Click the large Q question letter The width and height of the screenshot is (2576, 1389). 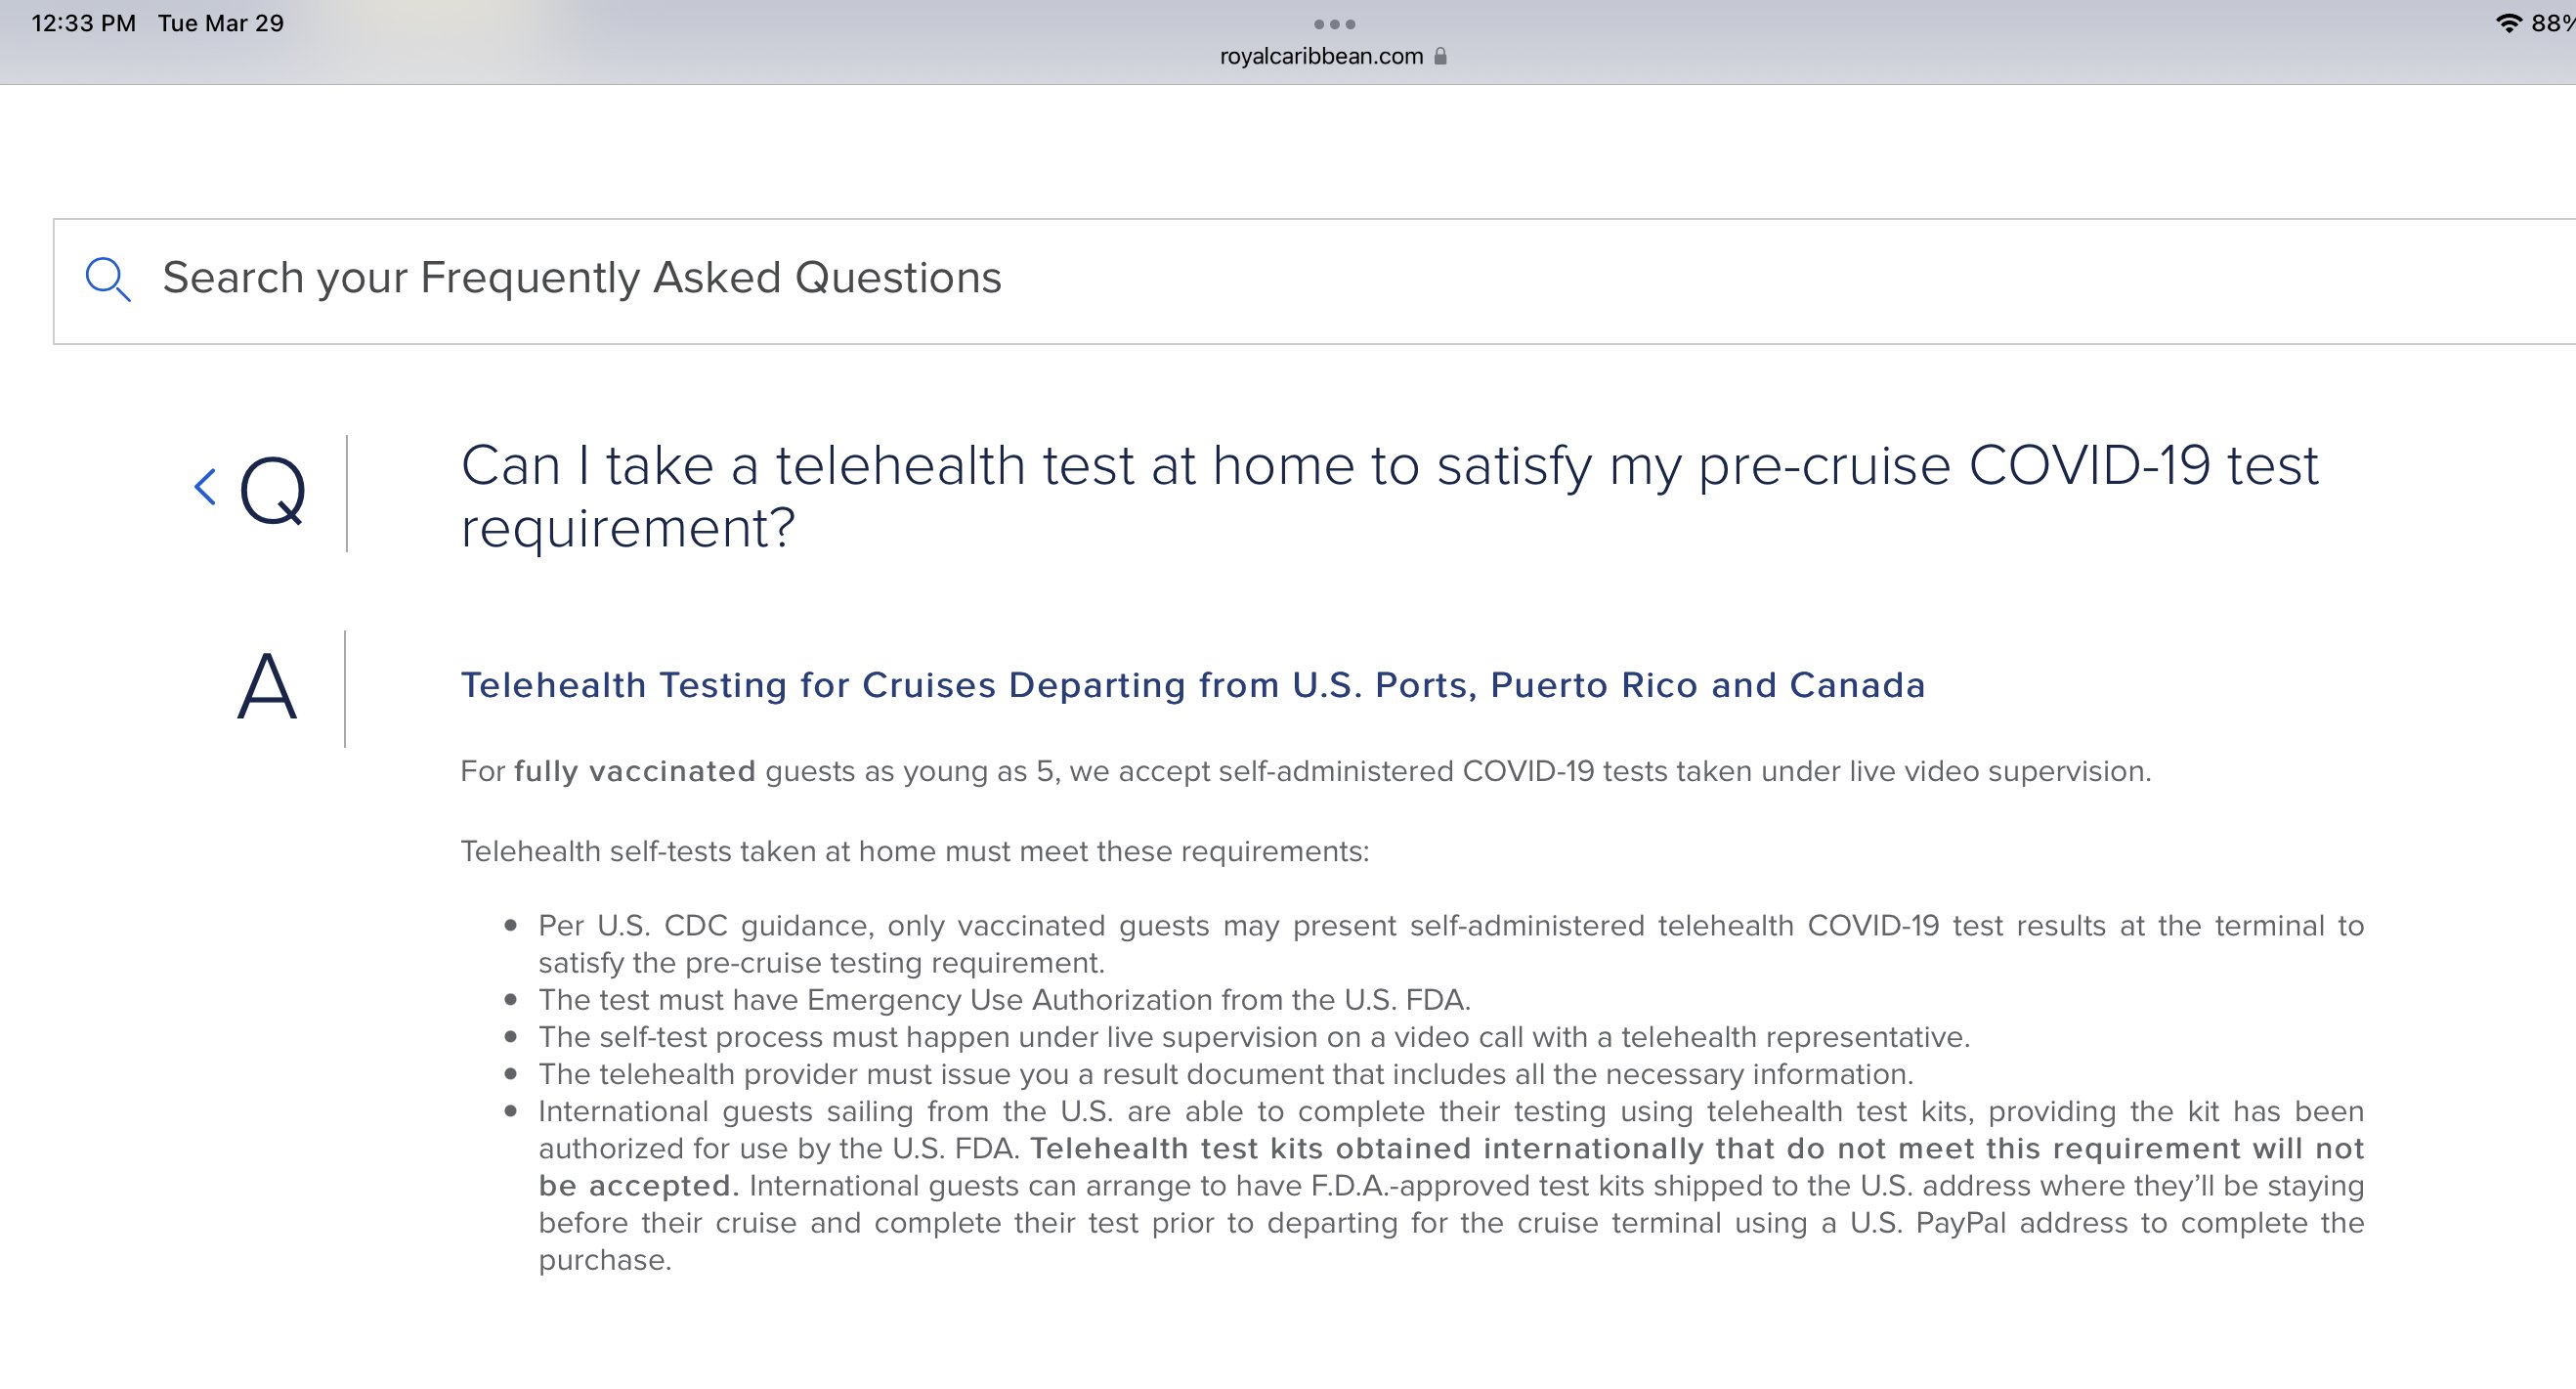[272, 490]
